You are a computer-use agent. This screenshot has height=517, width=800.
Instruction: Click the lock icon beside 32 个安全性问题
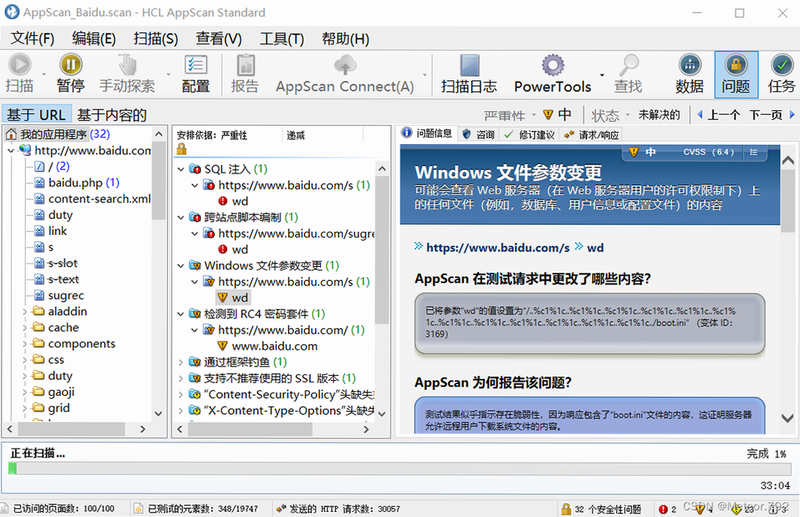[x=566, y=509]
